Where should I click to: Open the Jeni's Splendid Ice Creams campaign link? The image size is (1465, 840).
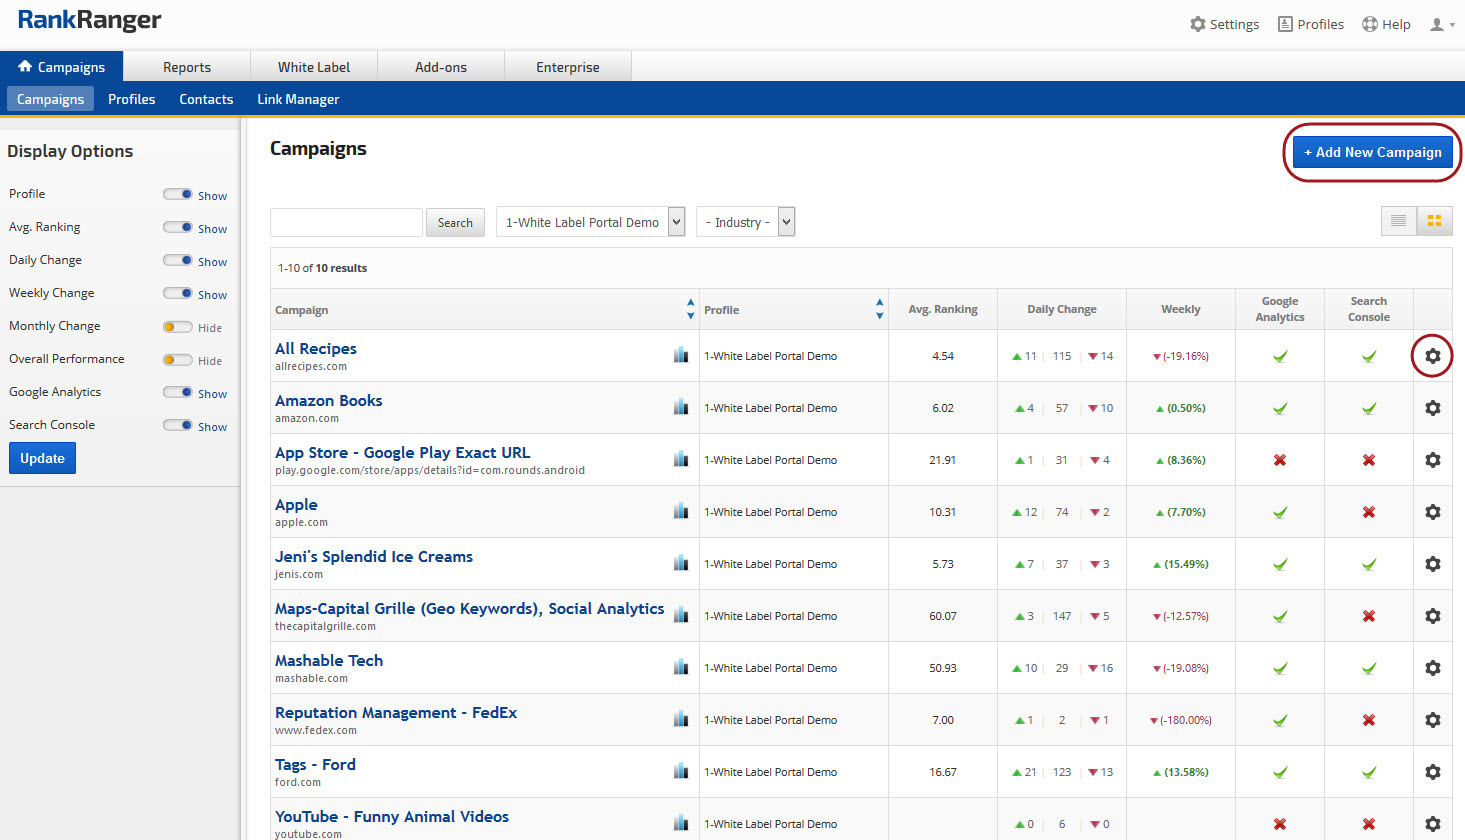374,557
